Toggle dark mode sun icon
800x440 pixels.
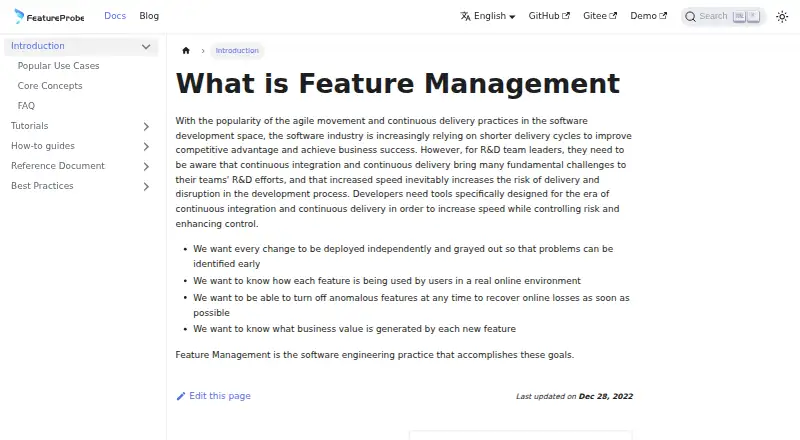pyautogui.click(x=782, y=17)
